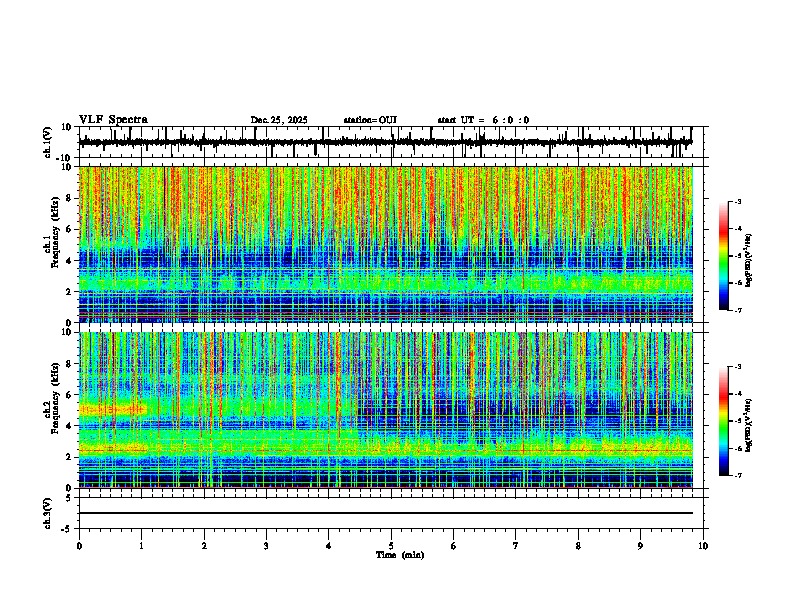Click time axis tick label 9
The height and width of the screenshot is (612, 792).
coord(640,546)
